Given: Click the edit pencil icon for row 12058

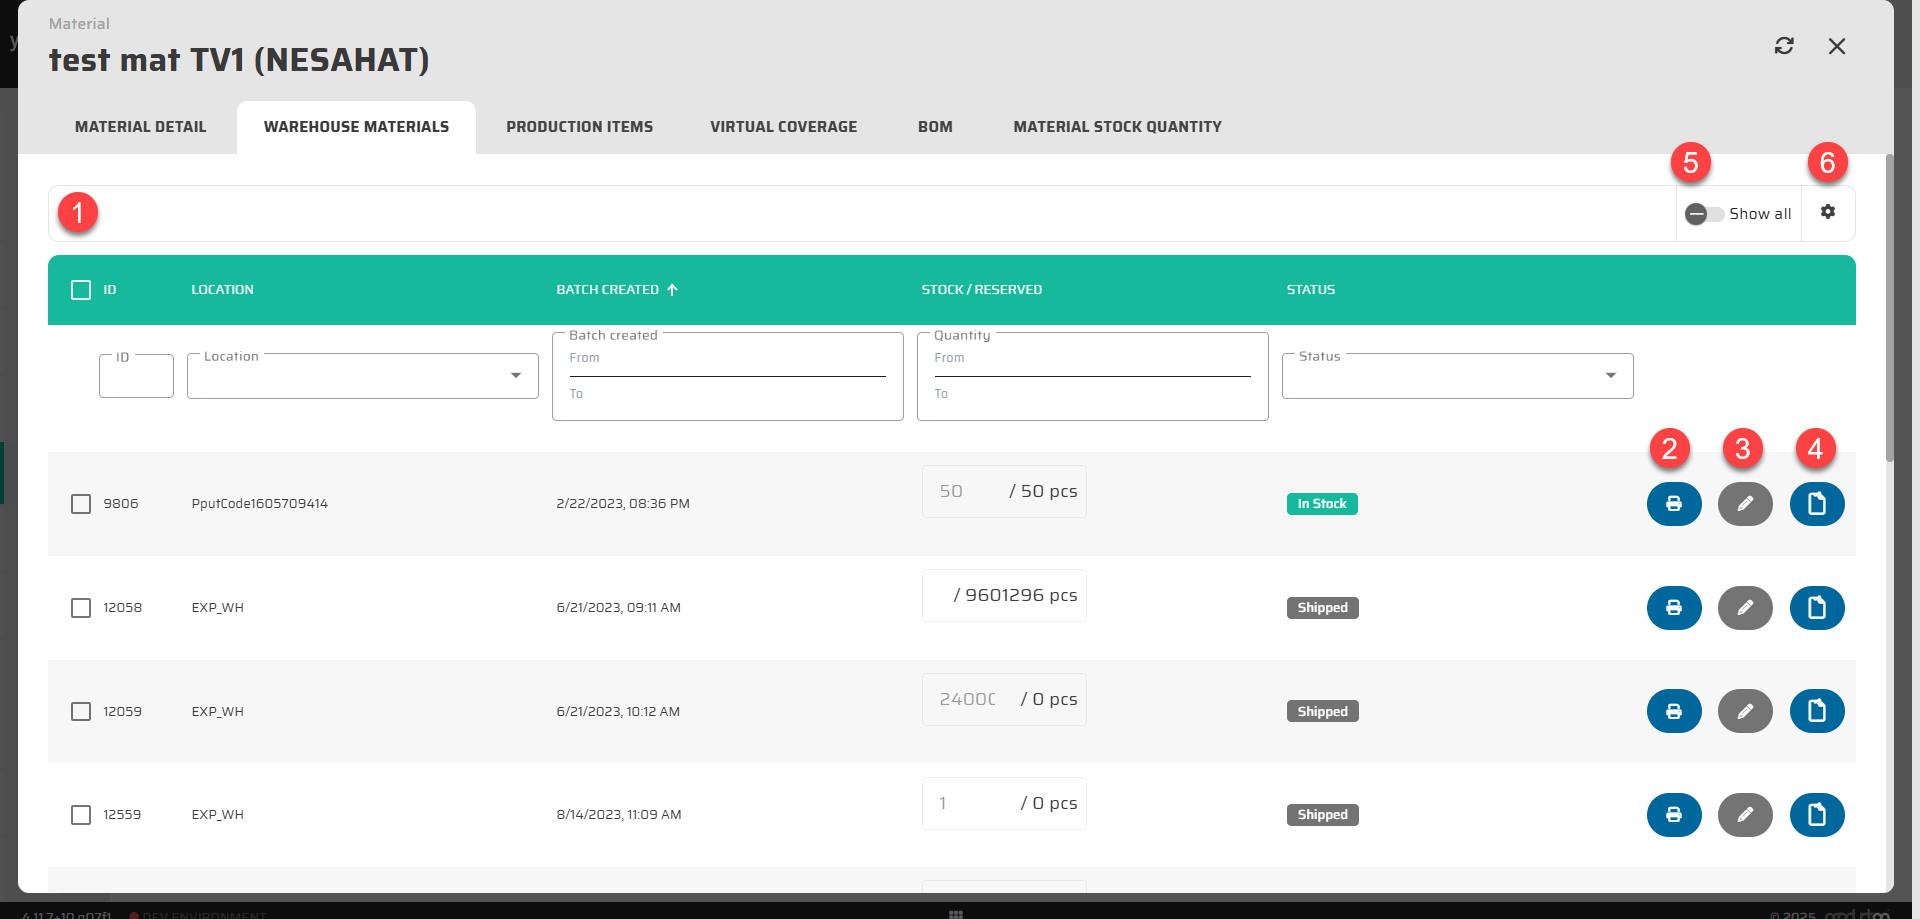Looking at the screenshot, I should pos(1744,608).
